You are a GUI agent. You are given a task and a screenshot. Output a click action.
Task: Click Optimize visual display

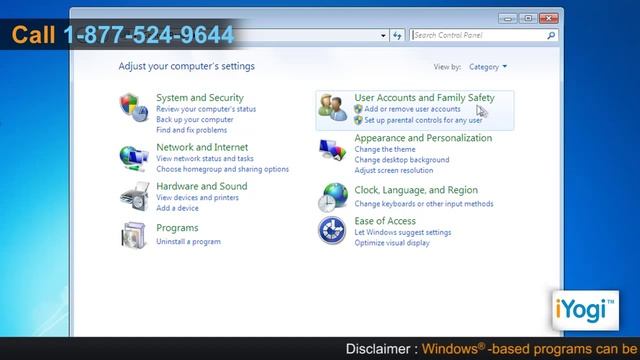click(x=392, y=243)
